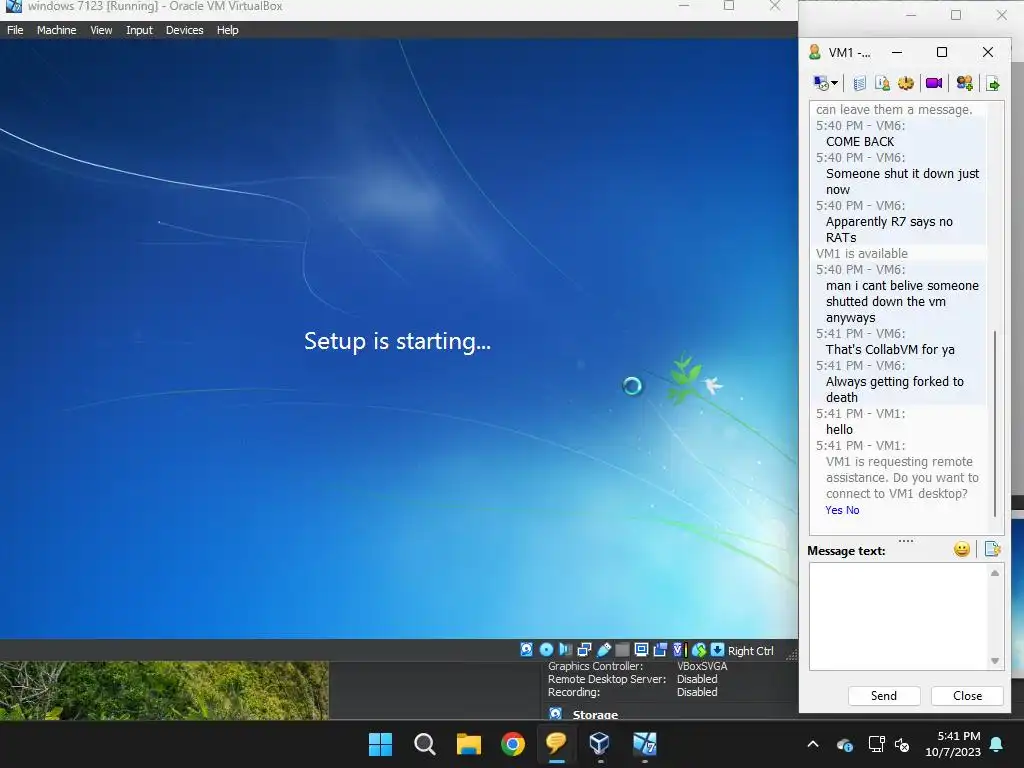Switch to the chat app taskbar icon
This screenshot has width=1024, height=768.
556,744
